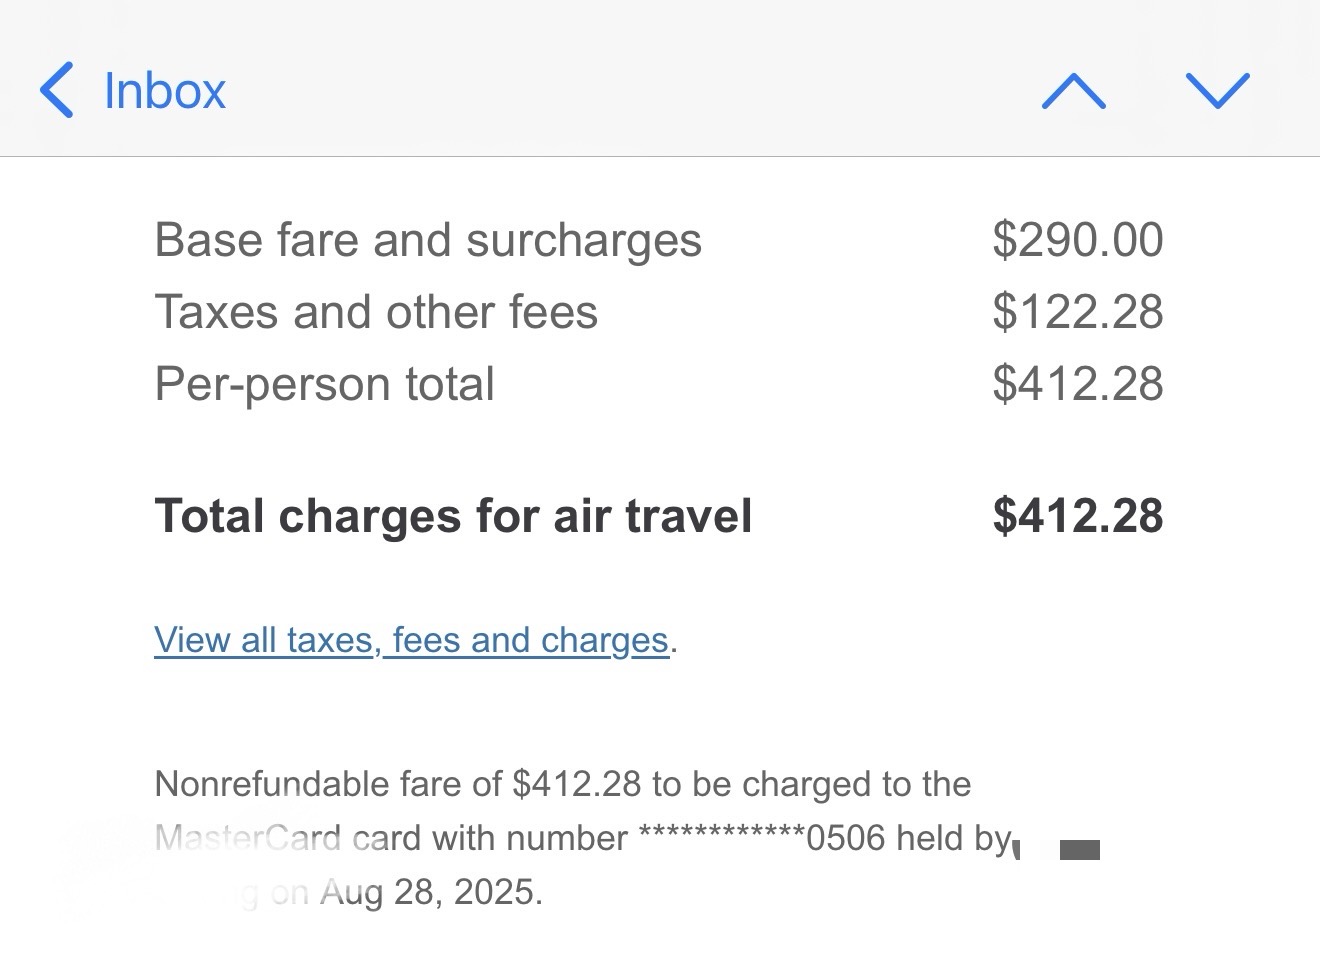Tap the back chevron arrow icon
Image resolution: width=1320 pixels, height=974 pixels.
click(x=57, y=90)
